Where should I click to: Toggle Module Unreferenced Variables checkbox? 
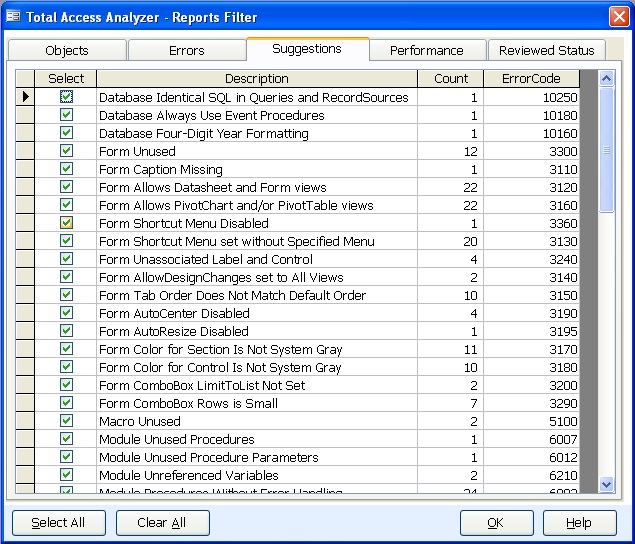pyautogui.click(x=66, y=475)
